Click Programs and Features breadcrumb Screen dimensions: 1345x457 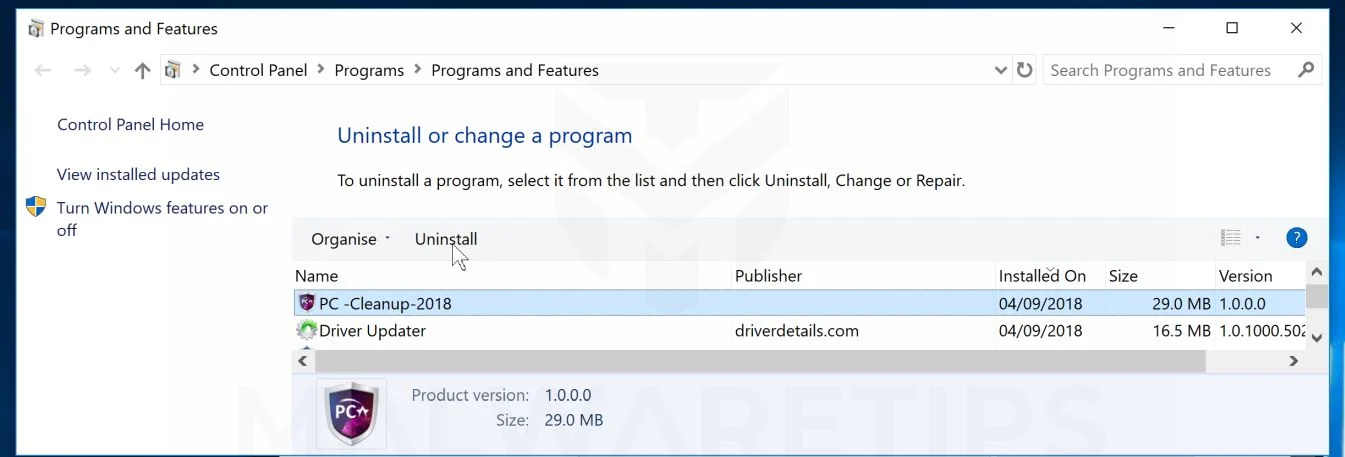pos(515,70)
